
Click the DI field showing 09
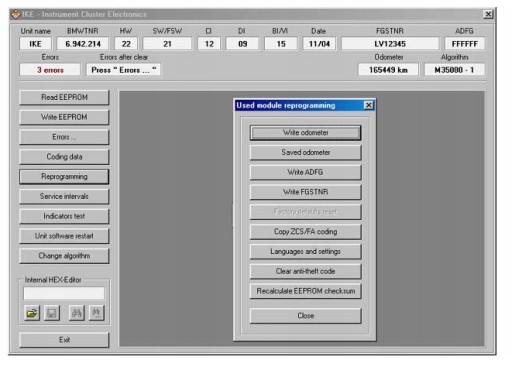pyautogui.click(x=242, y=44)
